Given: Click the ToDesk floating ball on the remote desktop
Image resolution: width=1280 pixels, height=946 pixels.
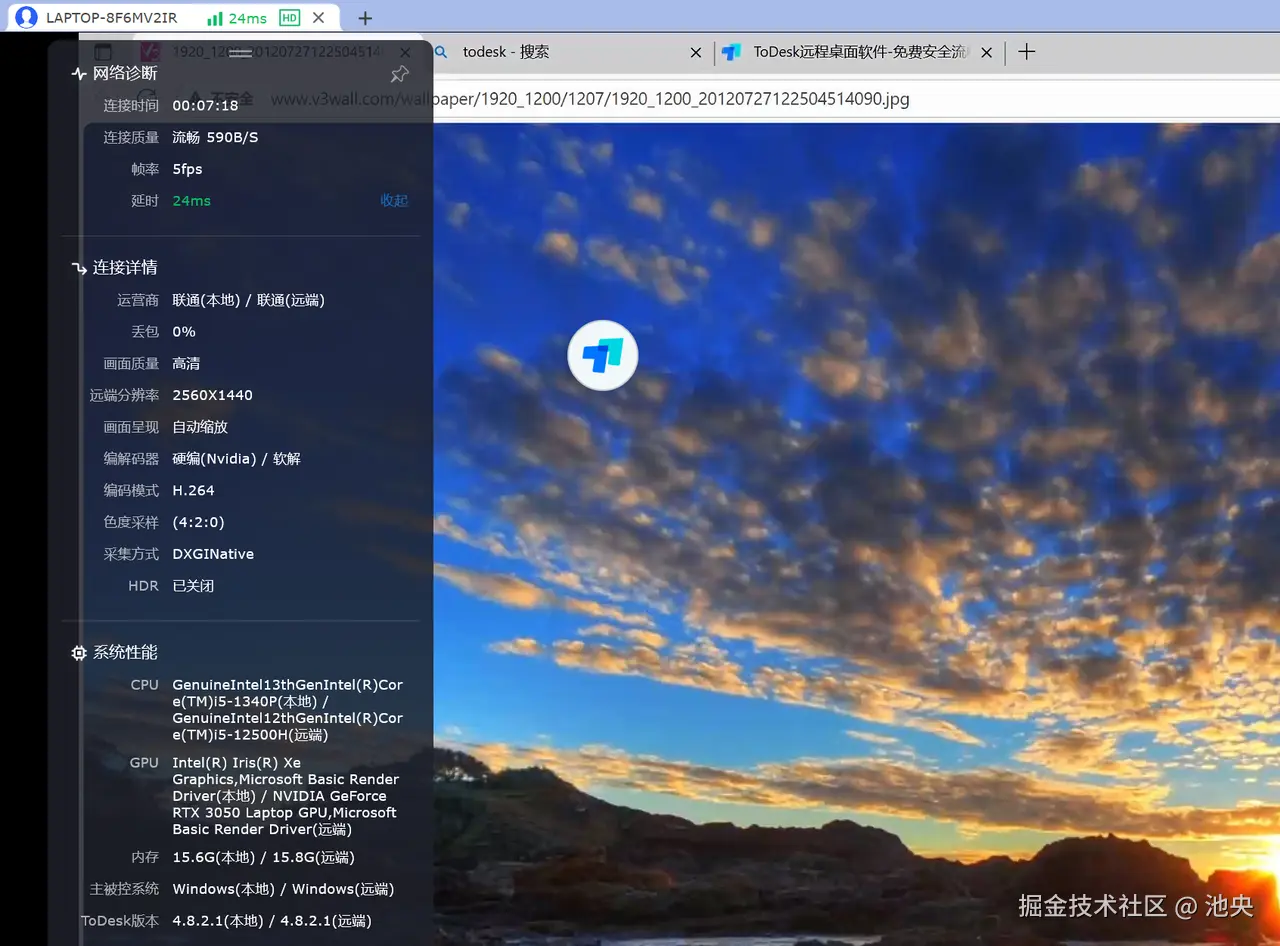Looking at the screenshot, I should [602, 355].
